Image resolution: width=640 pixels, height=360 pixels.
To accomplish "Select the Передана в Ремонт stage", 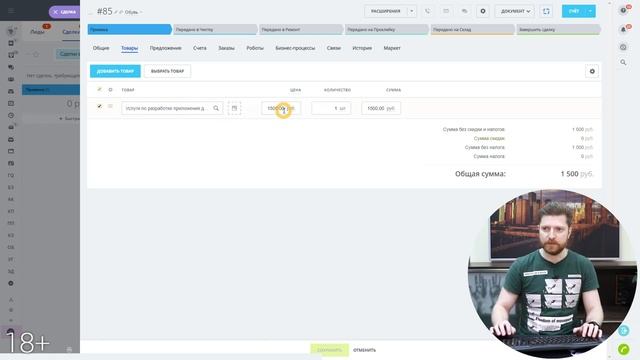I will coord(301,29).
